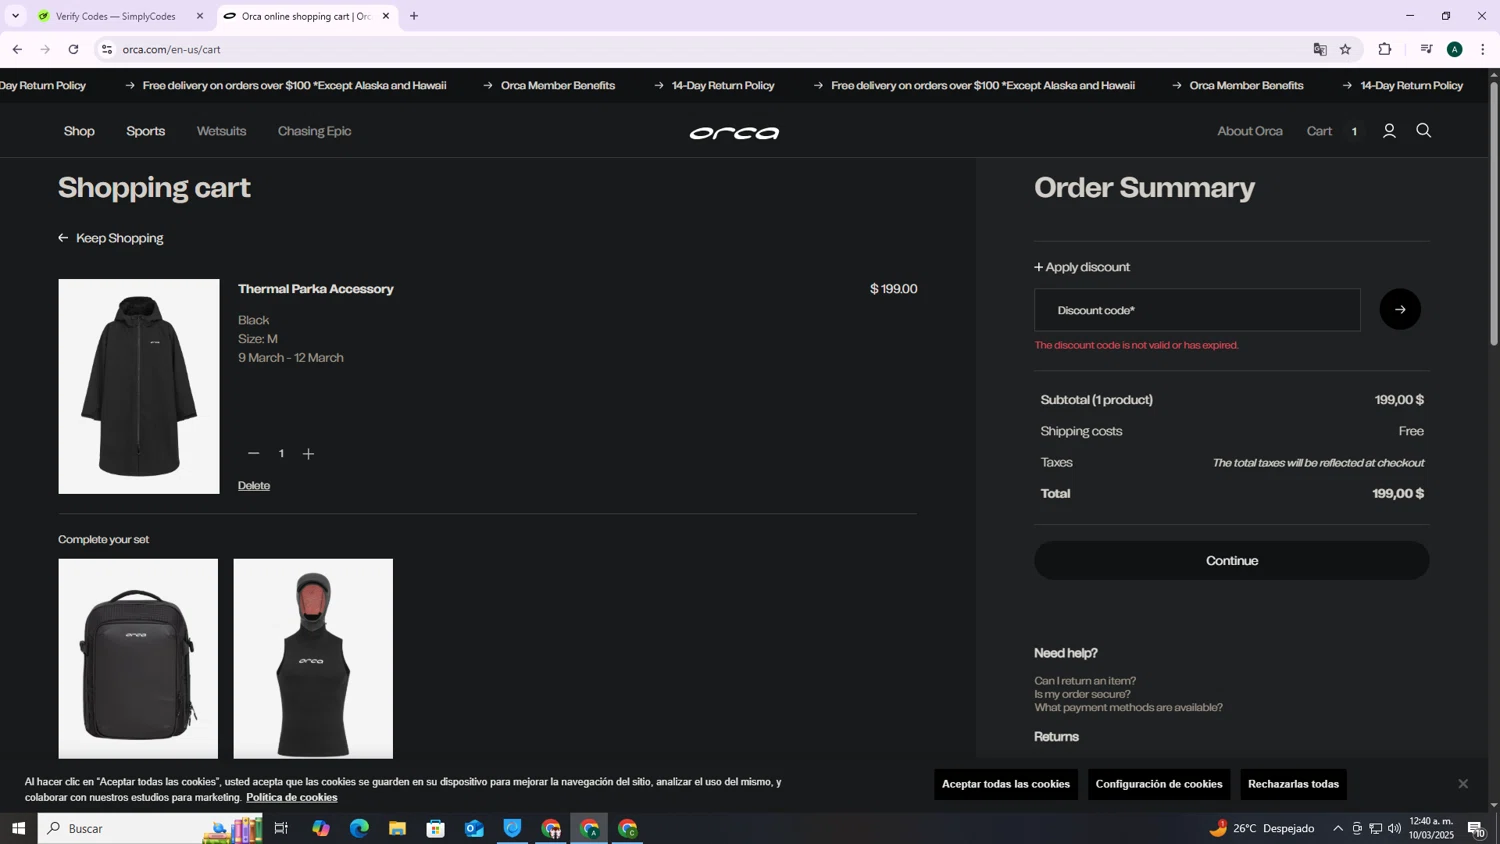Open the volume speaker tray icon

pyautogui.click(x=1394, y=828)
